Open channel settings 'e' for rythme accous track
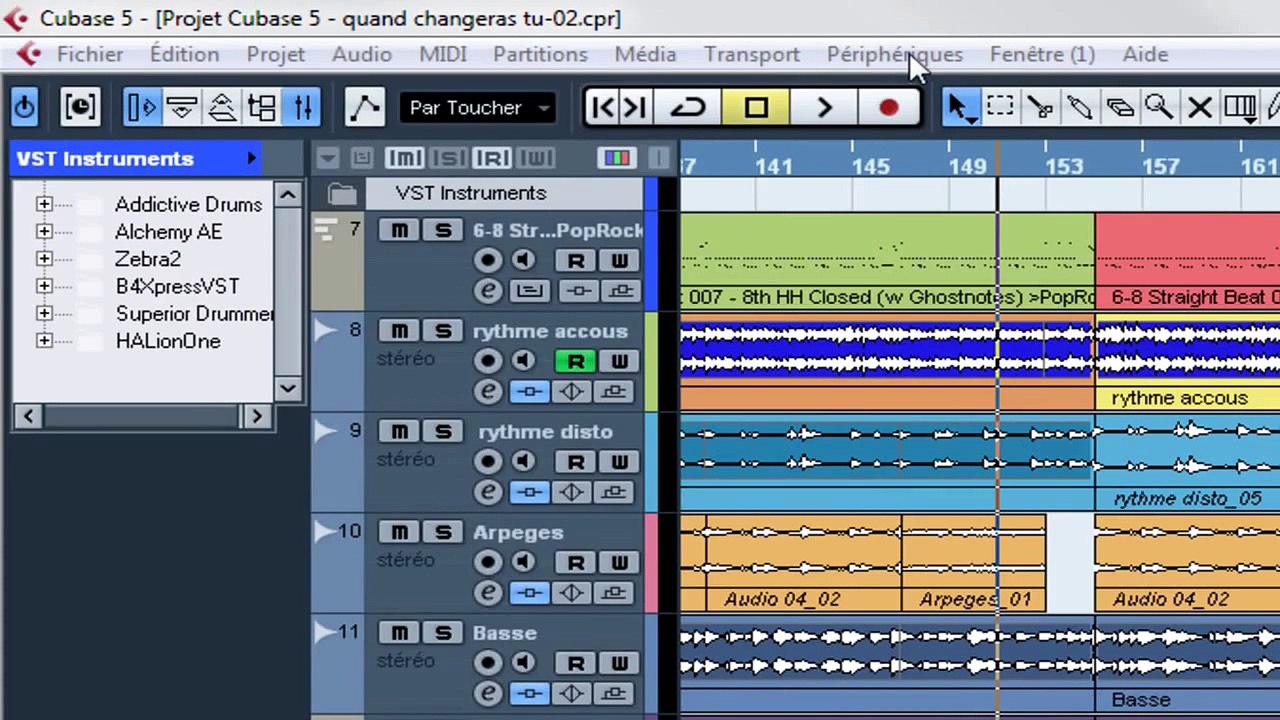 point(488,391)
